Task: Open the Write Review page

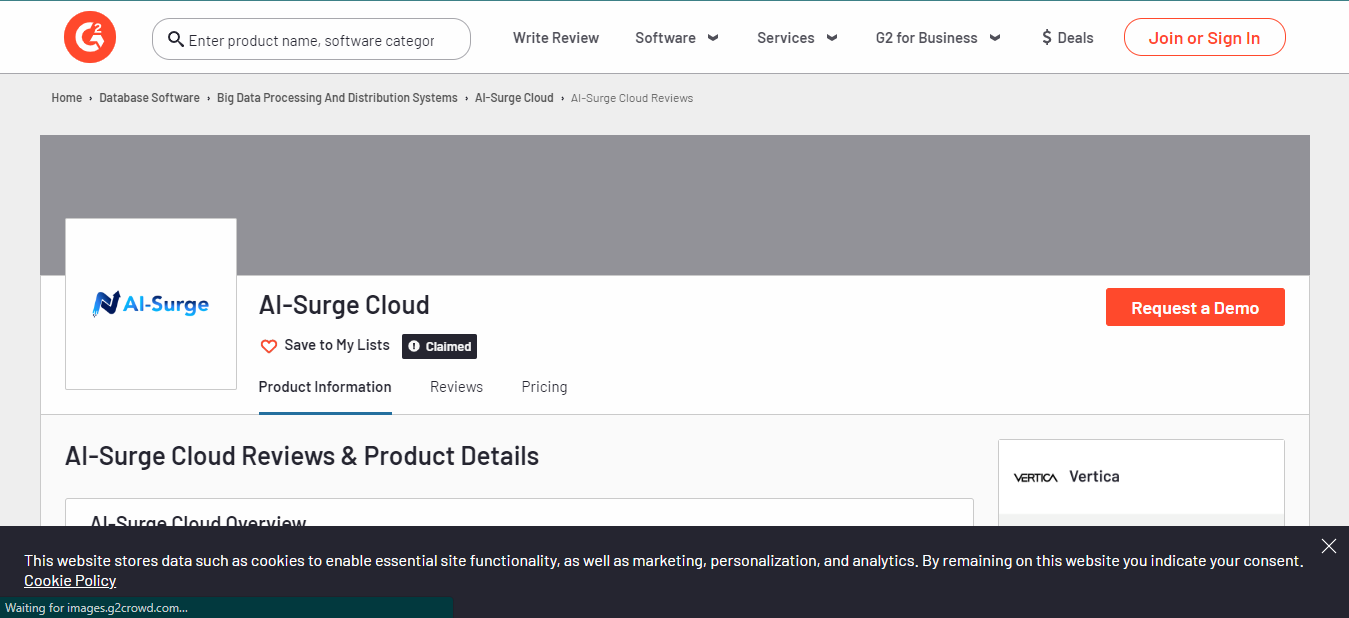Action: coord(556,38)
